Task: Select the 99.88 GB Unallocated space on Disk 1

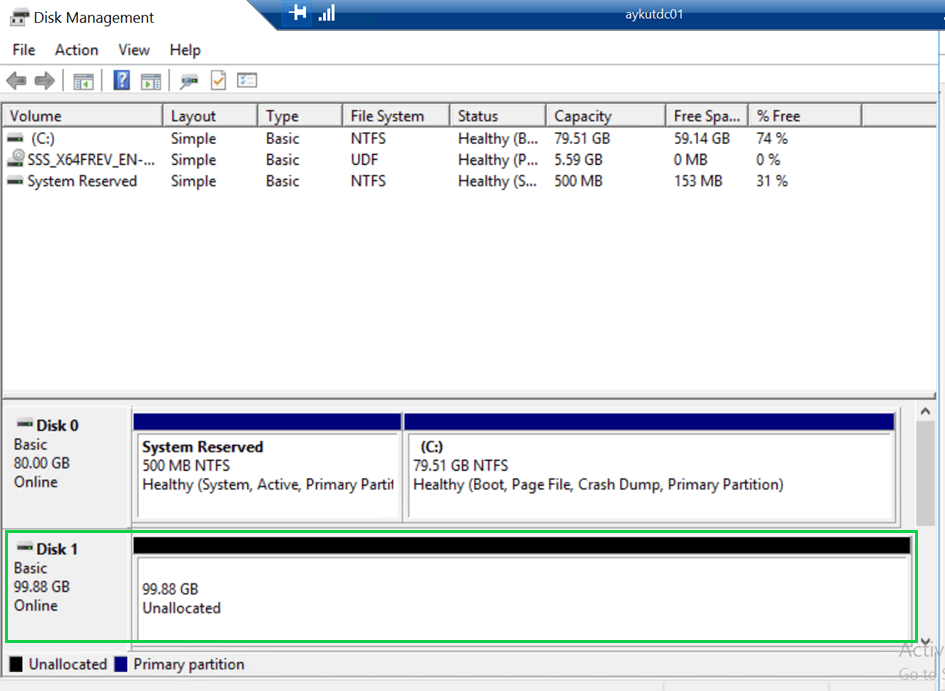Action: [522, 598]
